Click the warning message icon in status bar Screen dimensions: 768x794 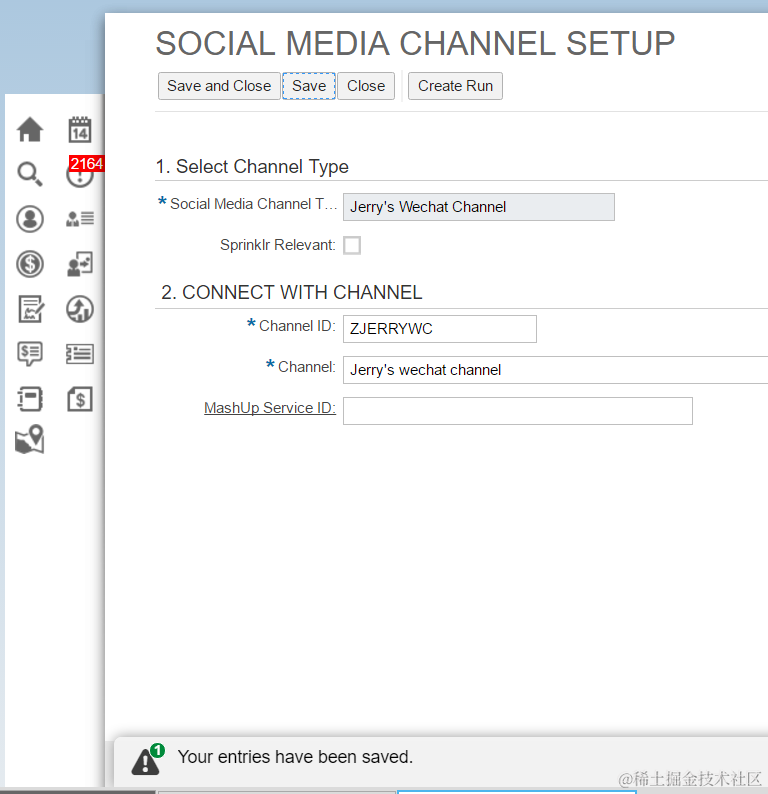click(x=148, y=759)
